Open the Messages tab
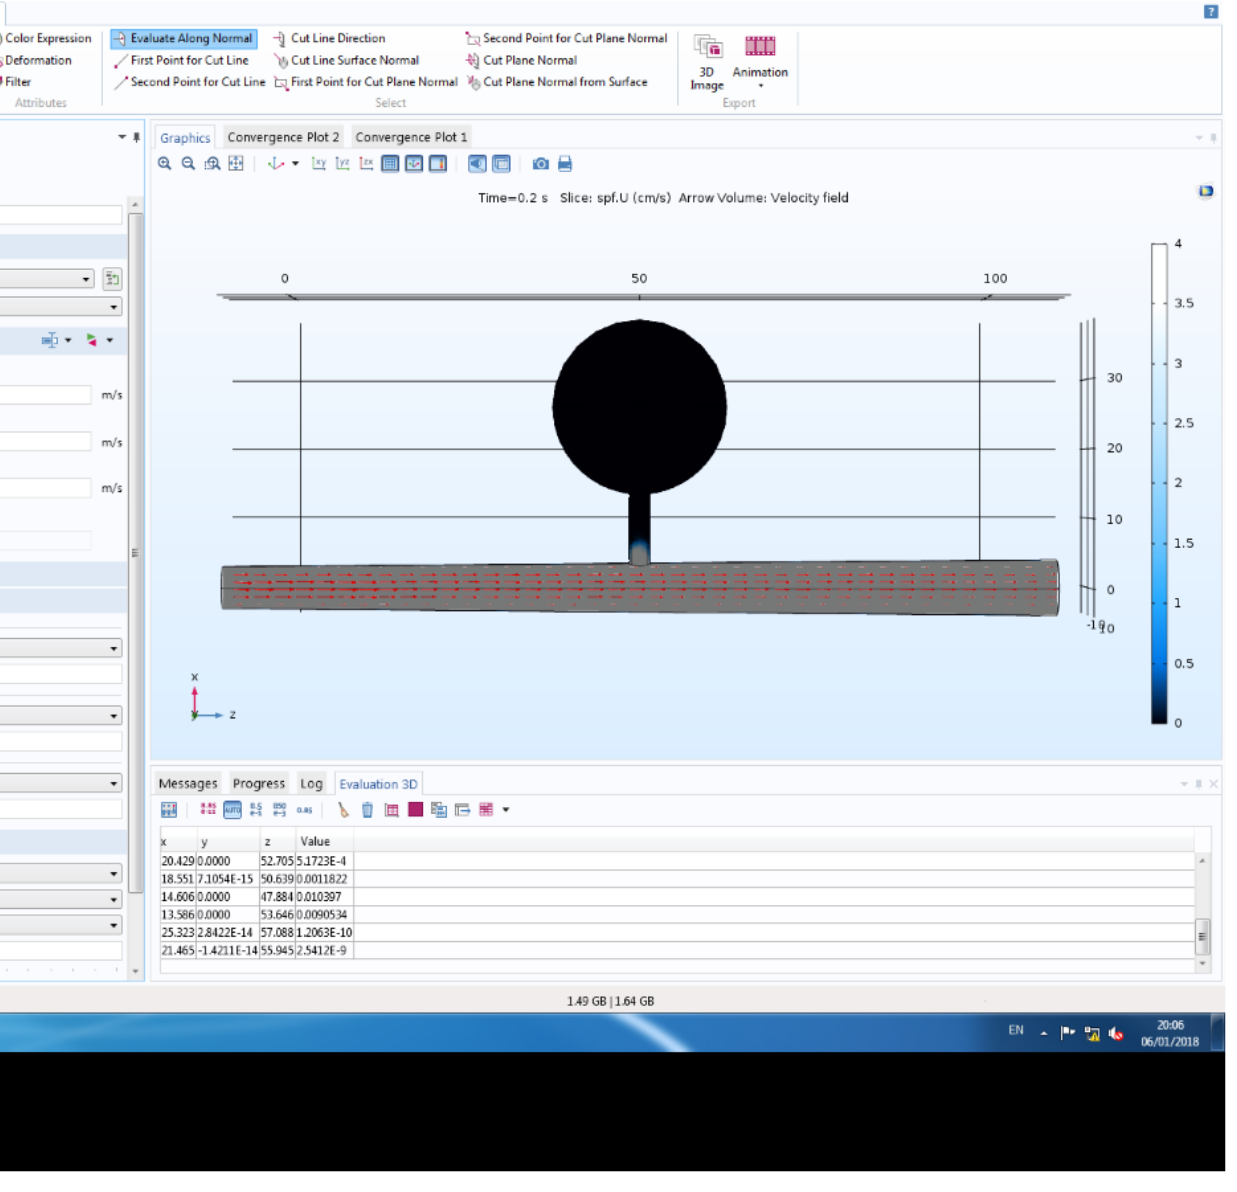Screen dimensions: 1237x1192 (188, 784)
